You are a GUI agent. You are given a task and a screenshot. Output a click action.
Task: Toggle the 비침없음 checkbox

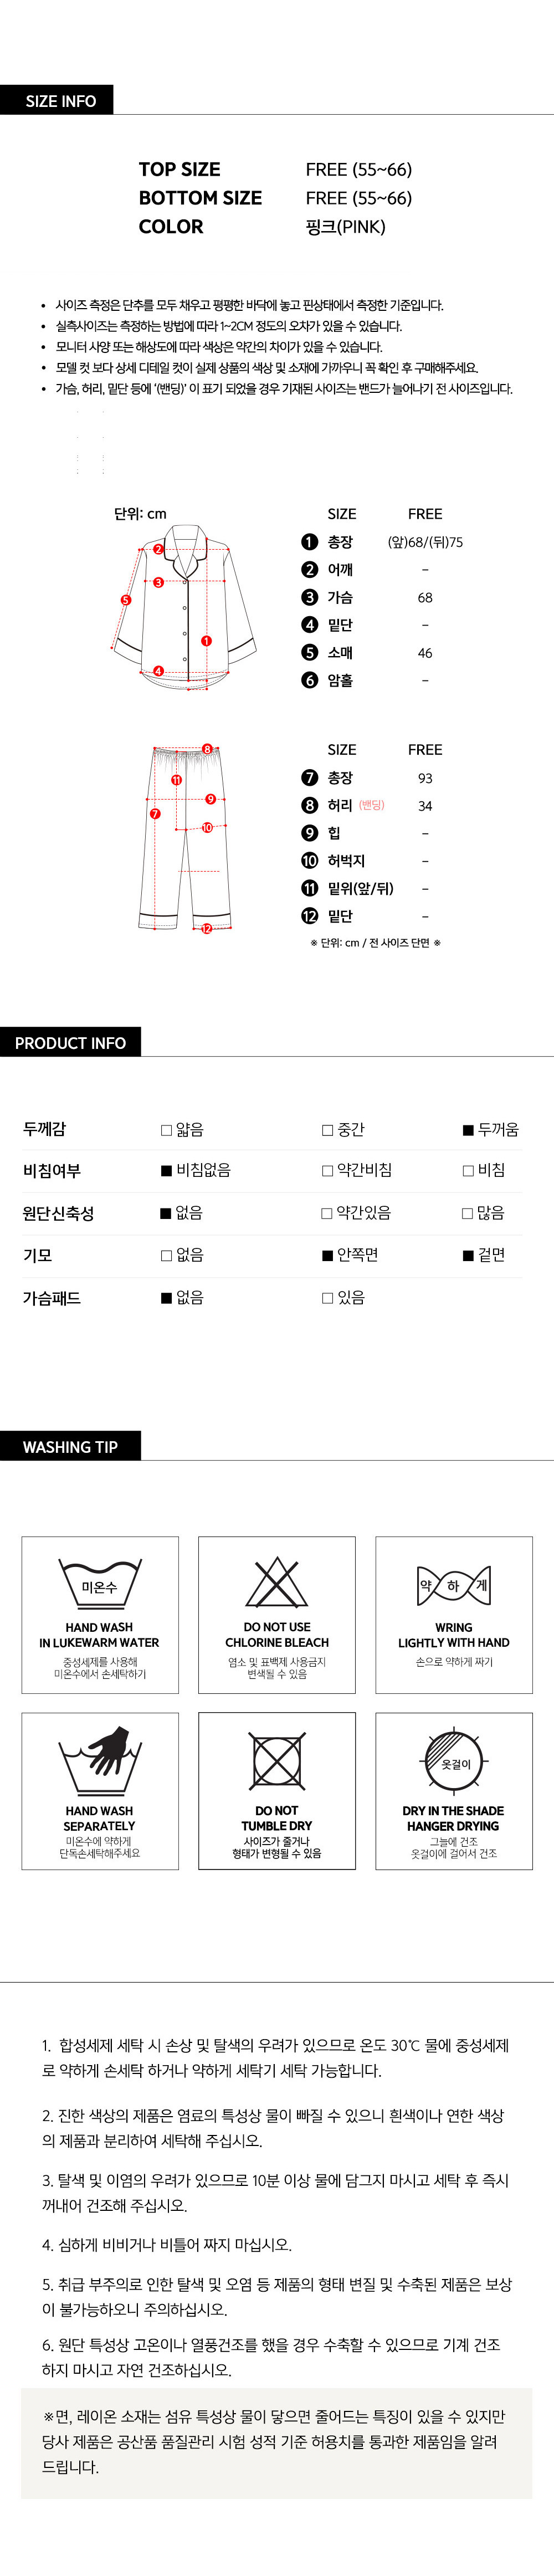point(167,1170)
